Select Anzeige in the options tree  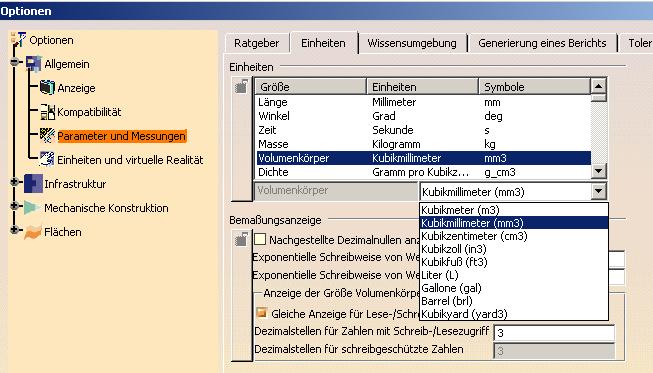(76, 88)
